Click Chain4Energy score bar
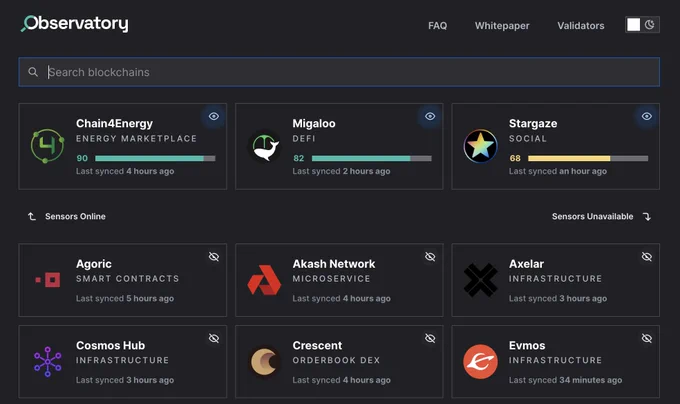The height and width of the screenshot is (404, 680). click(155, 158)
